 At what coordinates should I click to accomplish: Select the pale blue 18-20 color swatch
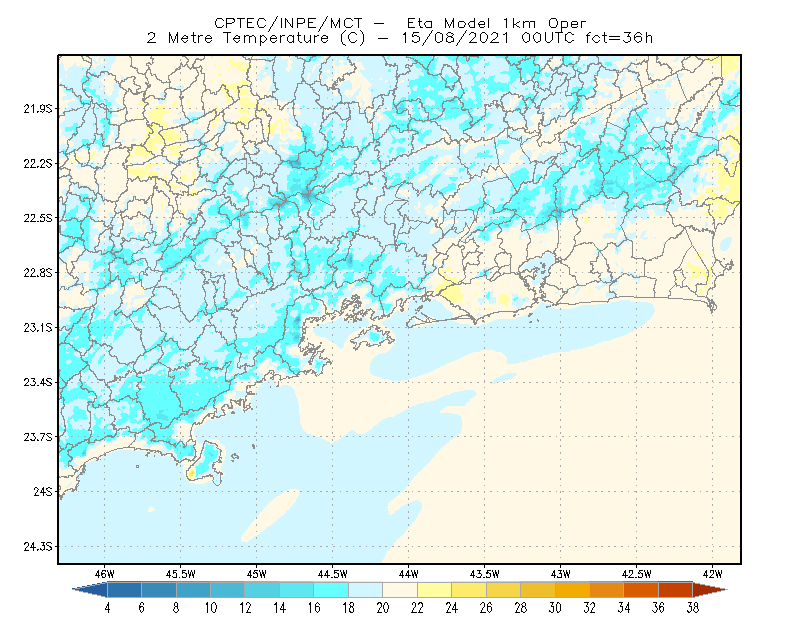point(365,590)
